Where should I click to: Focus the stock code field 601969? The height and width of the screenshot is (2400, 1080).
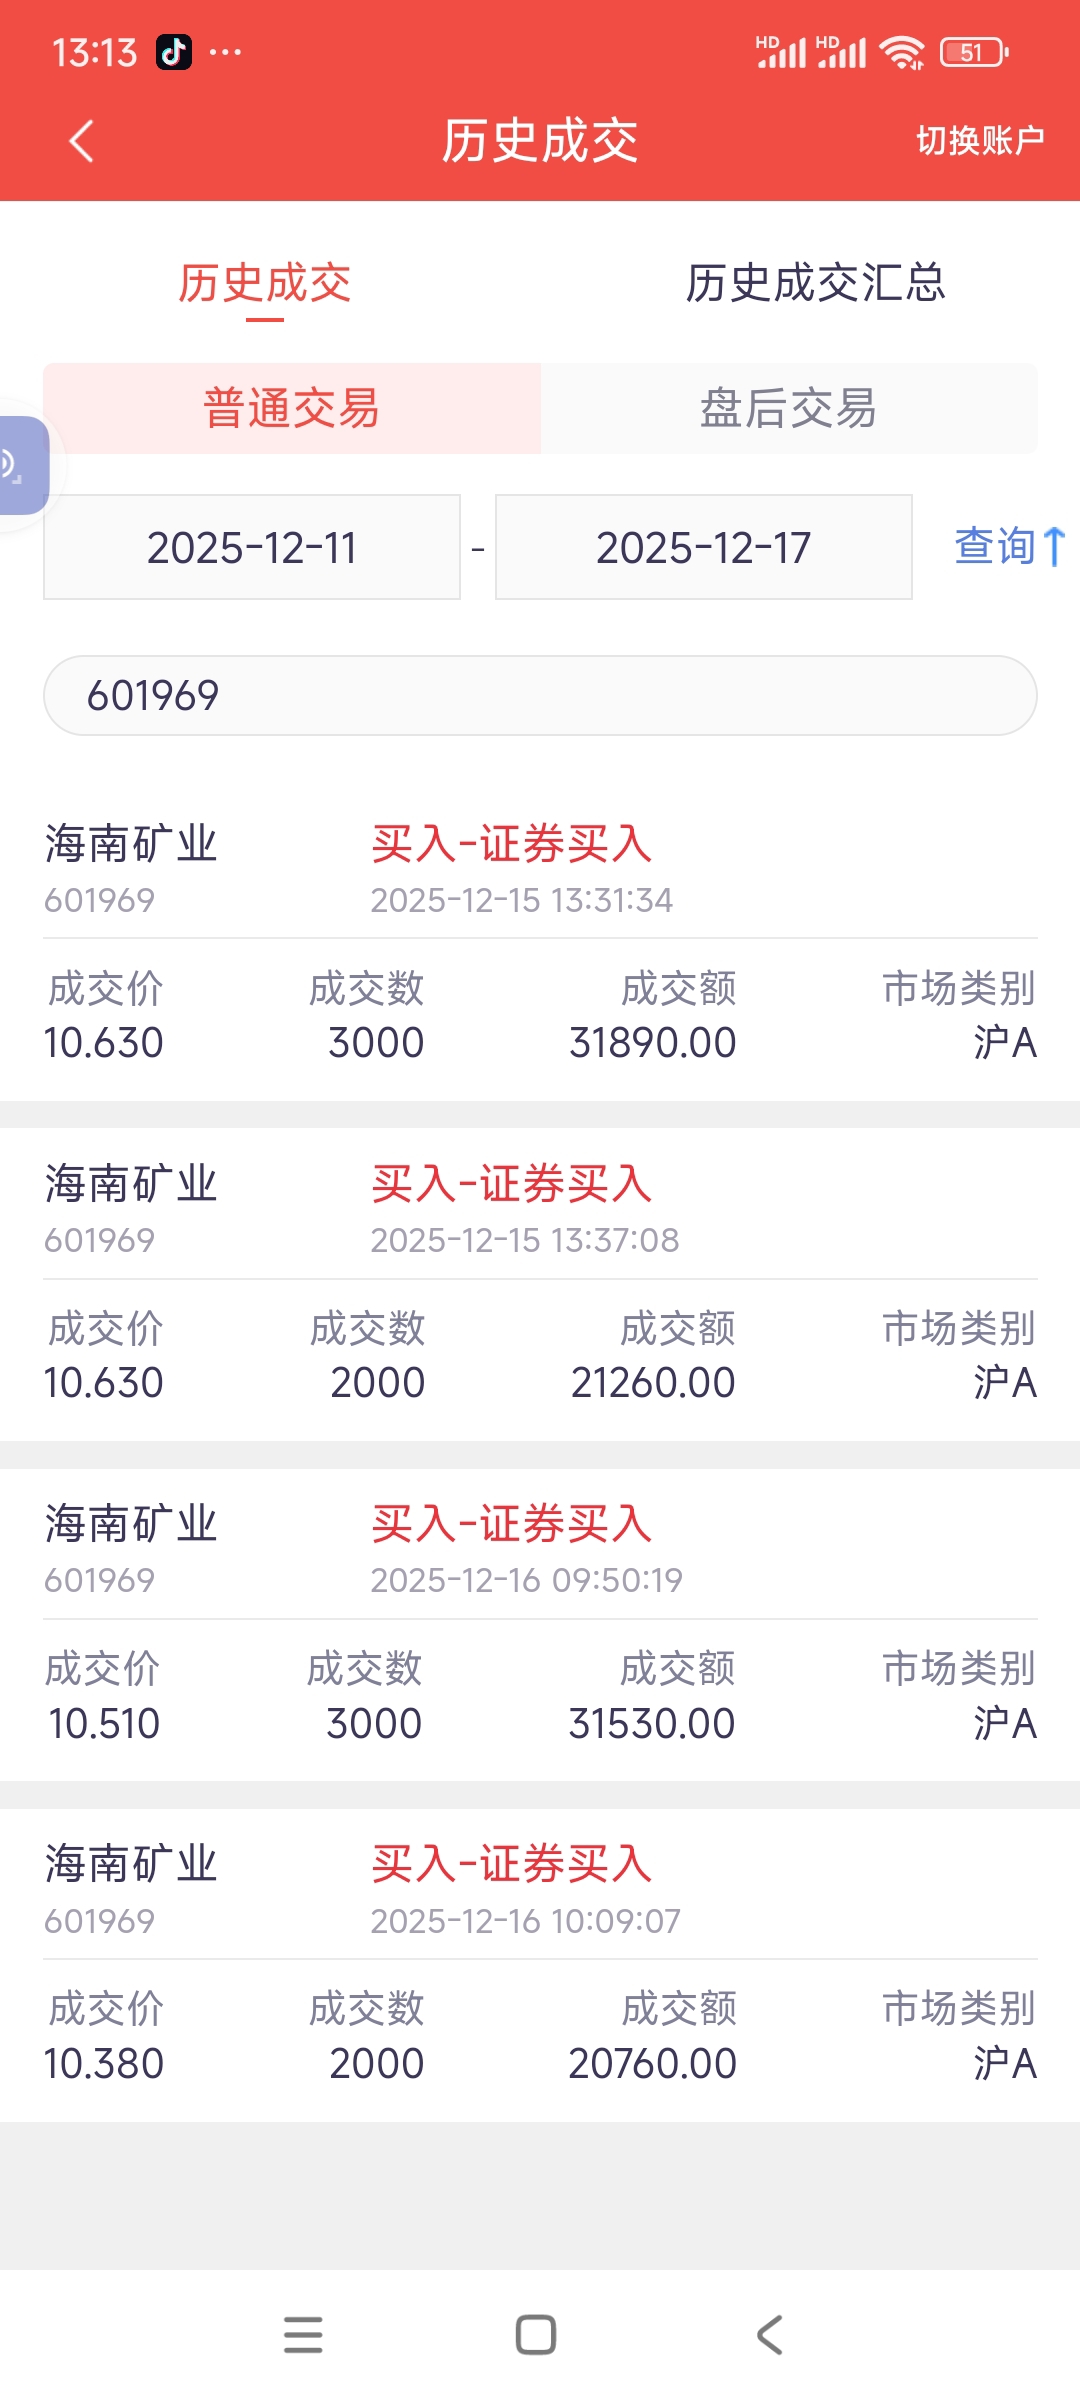[x=540, y=695]
